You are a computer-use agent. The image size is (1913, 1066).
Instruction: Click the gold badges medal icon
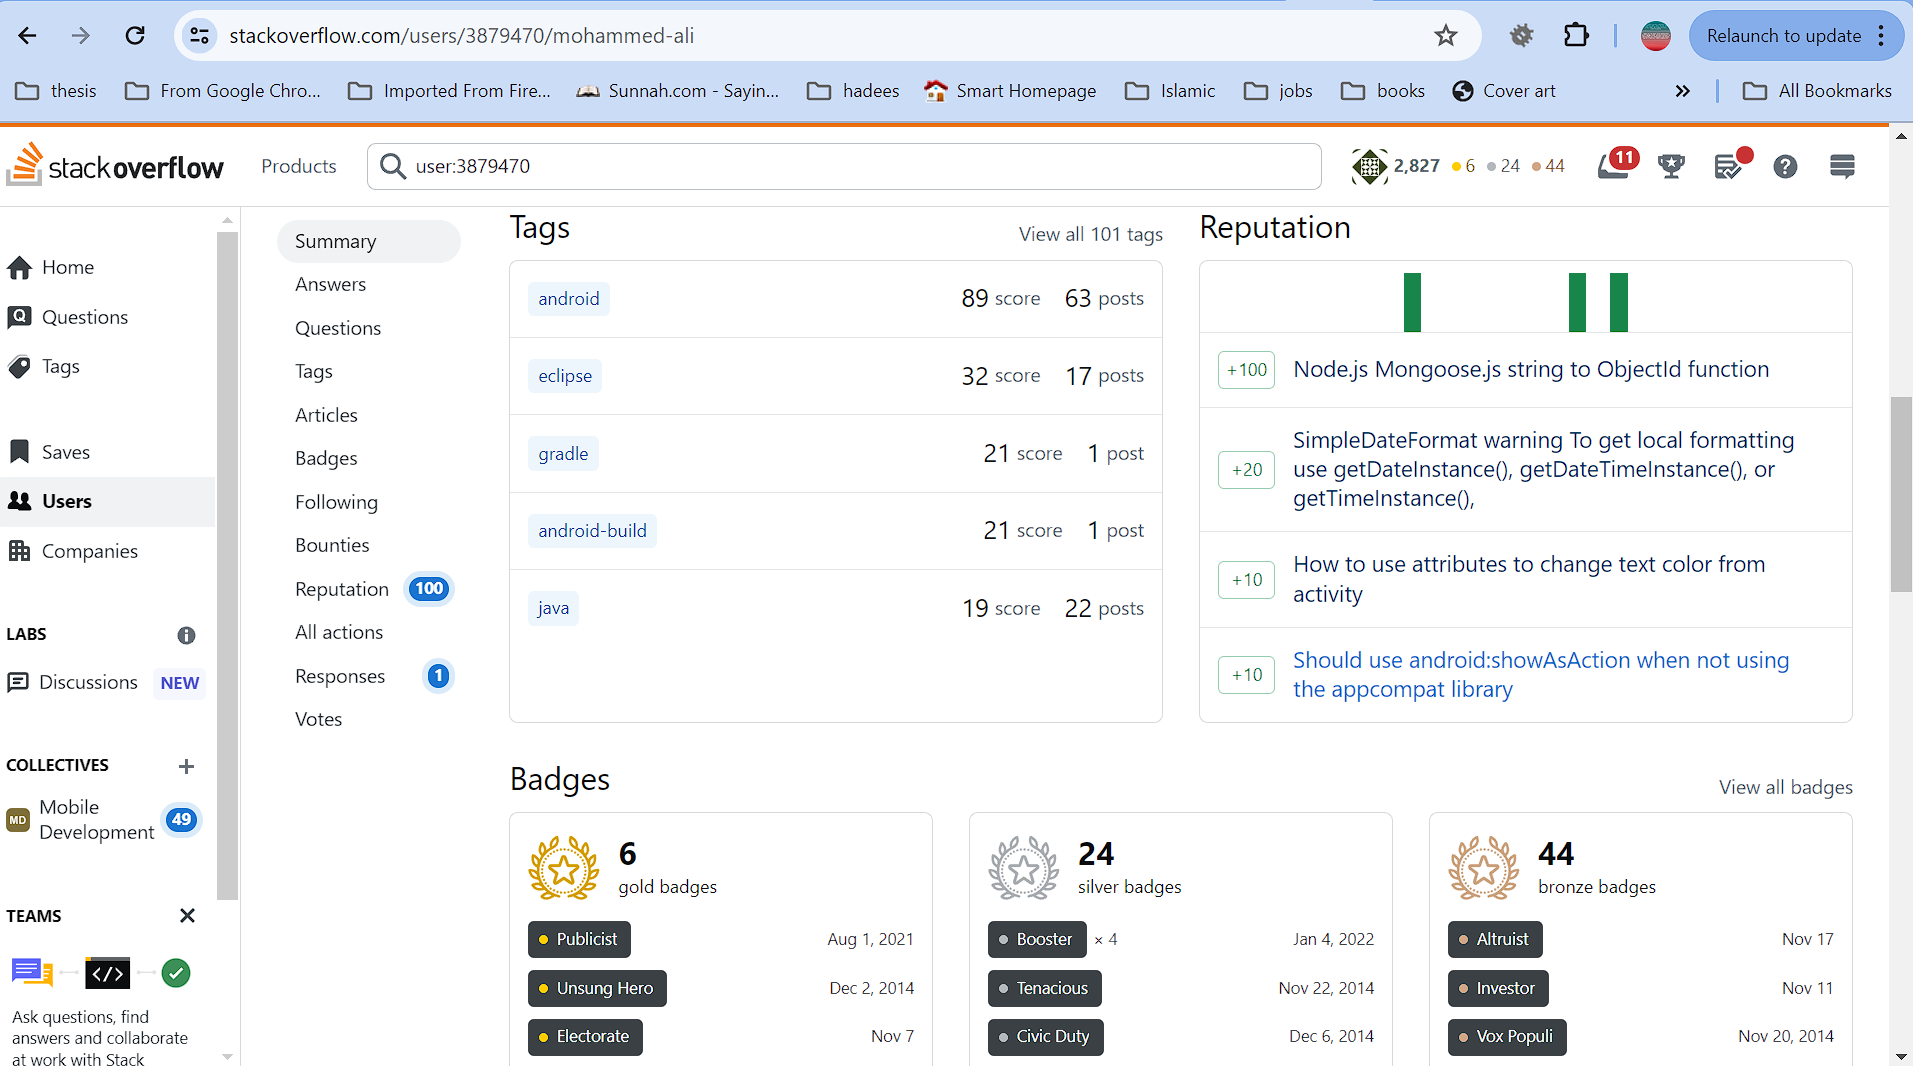point(564,868)
